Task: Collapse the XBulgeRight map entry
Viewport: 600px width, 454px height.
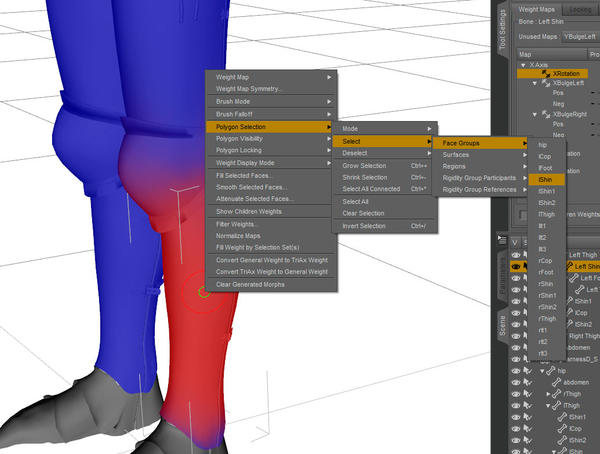Action: tap(535, 114)
